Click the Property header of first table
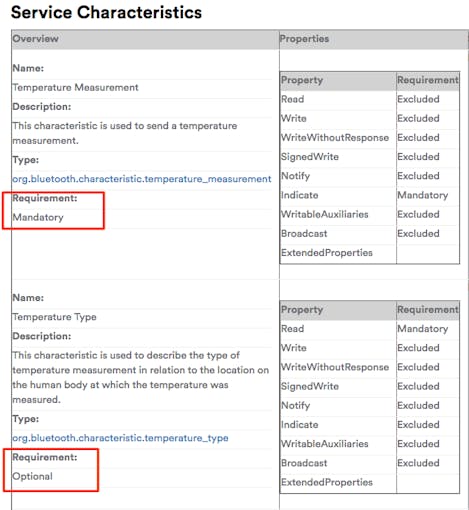469x510 pixels. (x=302, y=80)
